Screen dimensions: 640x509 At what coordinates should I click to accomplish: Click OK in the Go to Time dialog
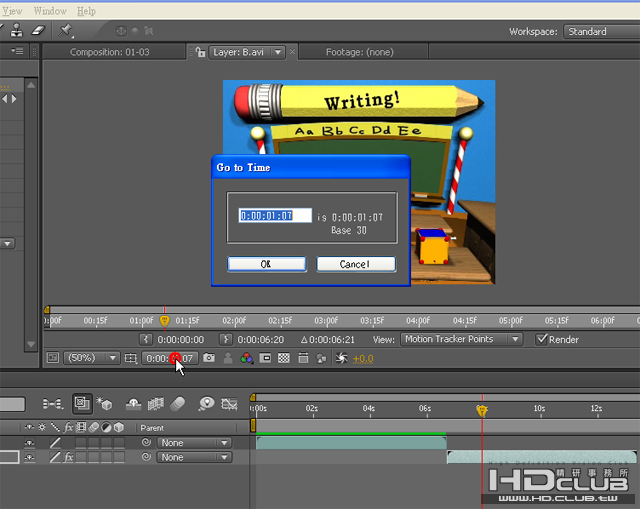(266, 264)
